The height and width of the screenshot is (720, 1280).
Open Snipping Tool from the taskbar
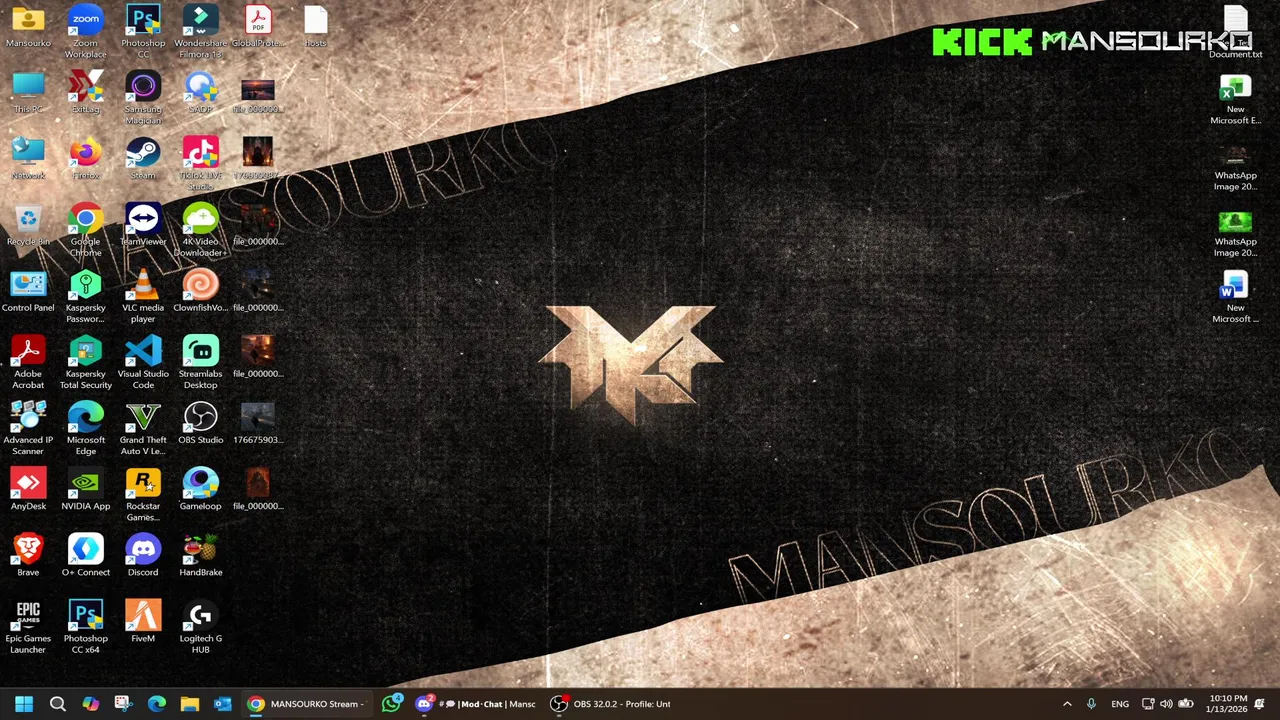tap(123, 704)
